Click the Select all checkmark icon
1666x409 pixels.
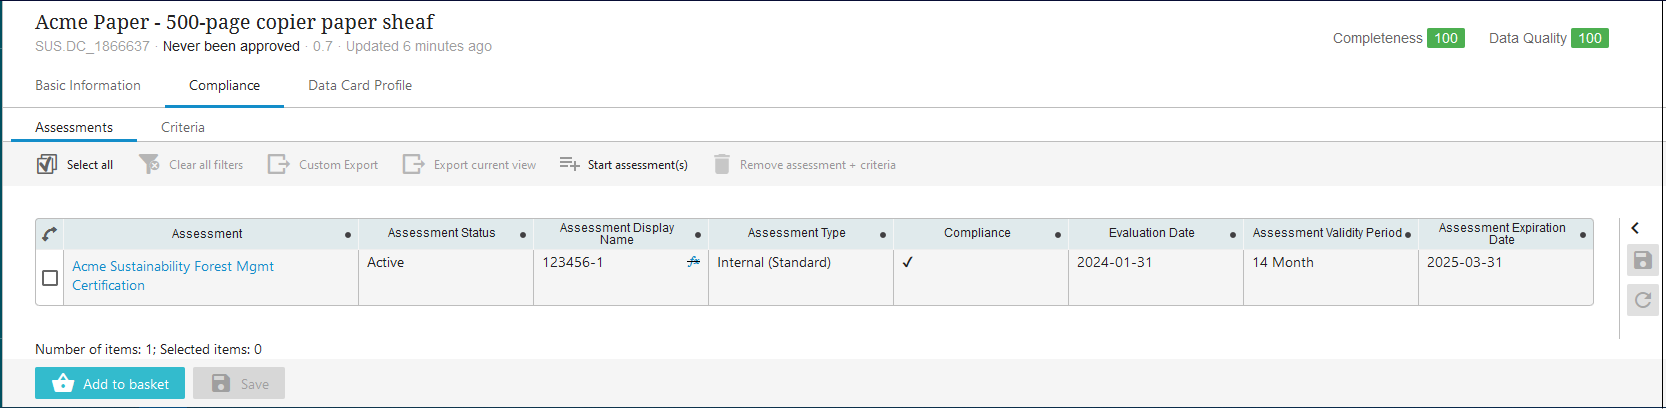click(47, 165)
